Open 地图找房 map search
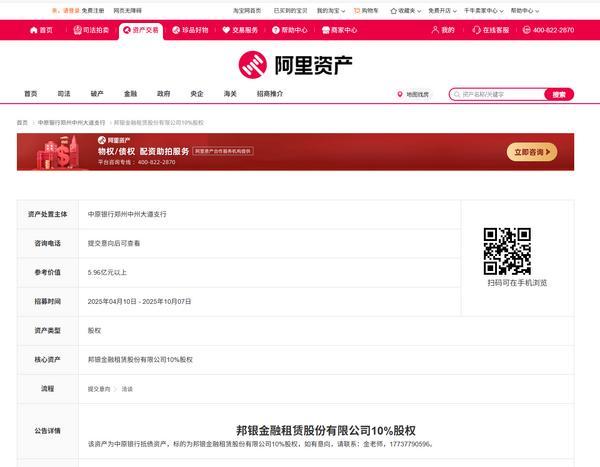 (x=413, y=94)
